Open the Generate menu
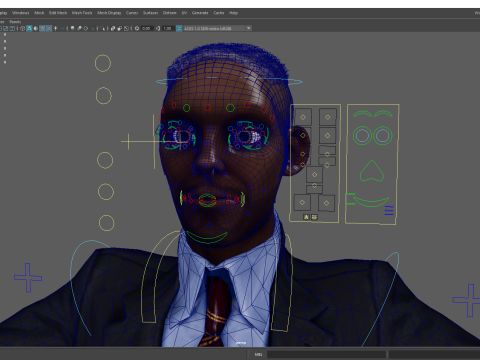480x360 pixels. pyautogui.click(x=200, y=13)
